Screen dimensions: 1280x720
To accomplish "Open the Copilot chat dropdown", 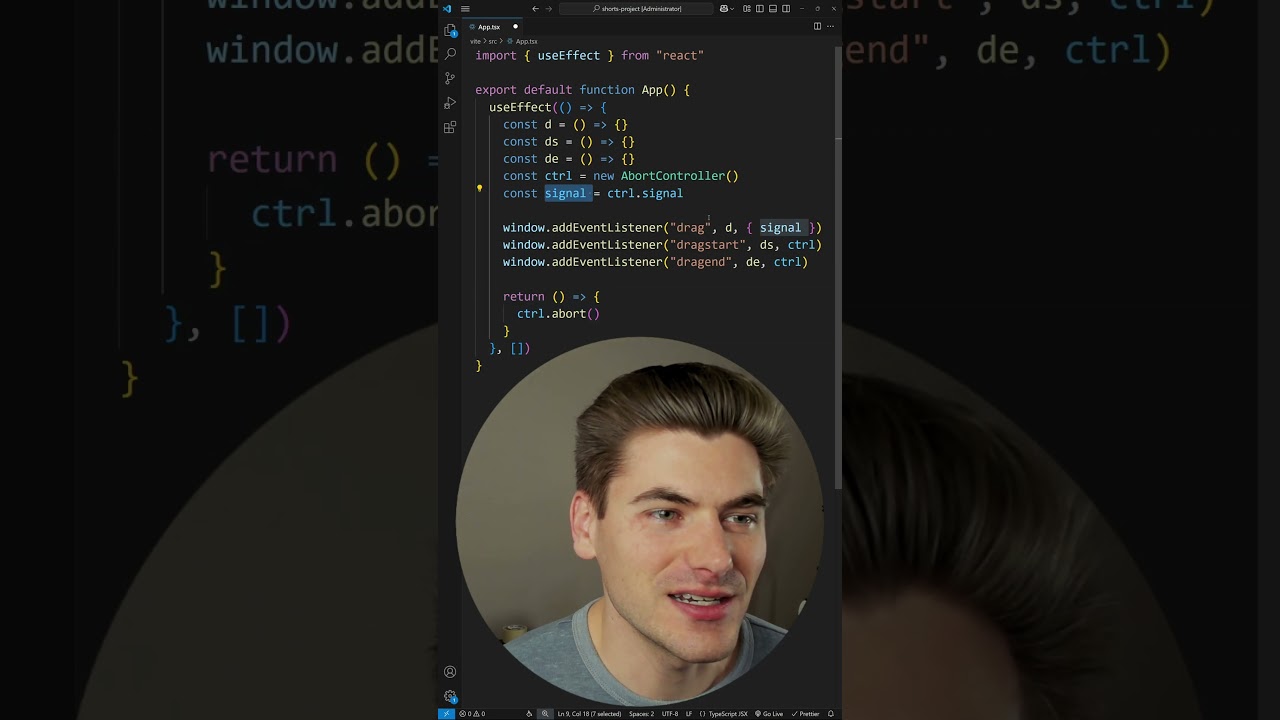I will click(x=727, y=9).
